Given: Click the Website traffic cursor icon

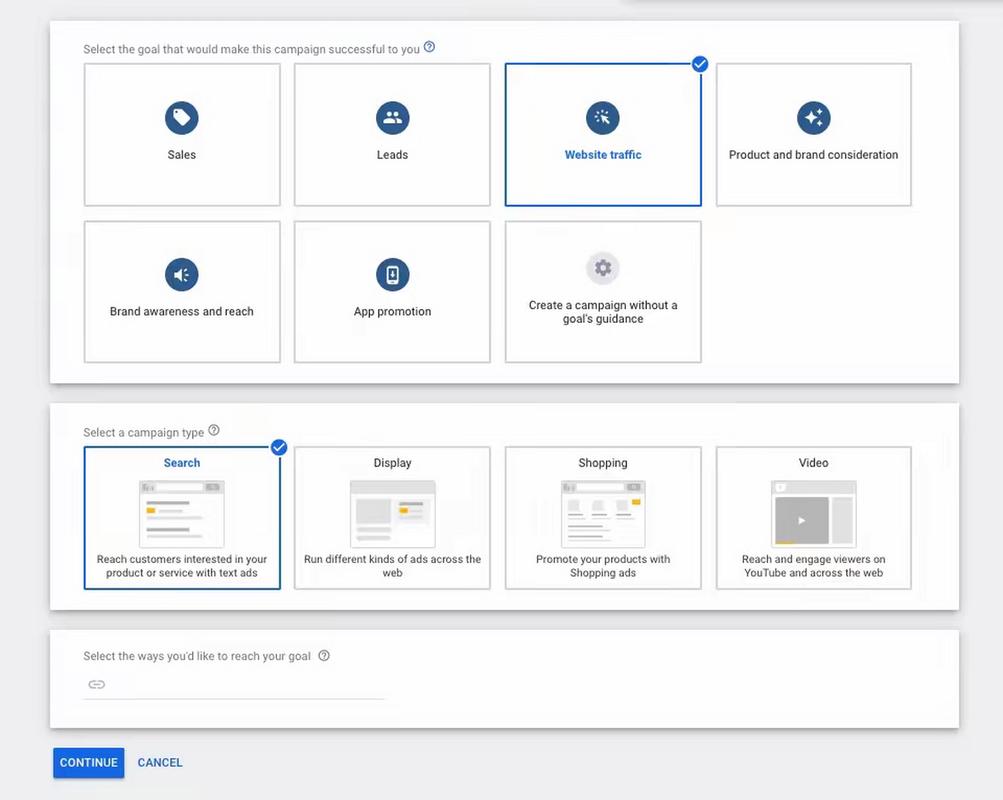Looking at the screenshot, I should [x=603, y=118].
